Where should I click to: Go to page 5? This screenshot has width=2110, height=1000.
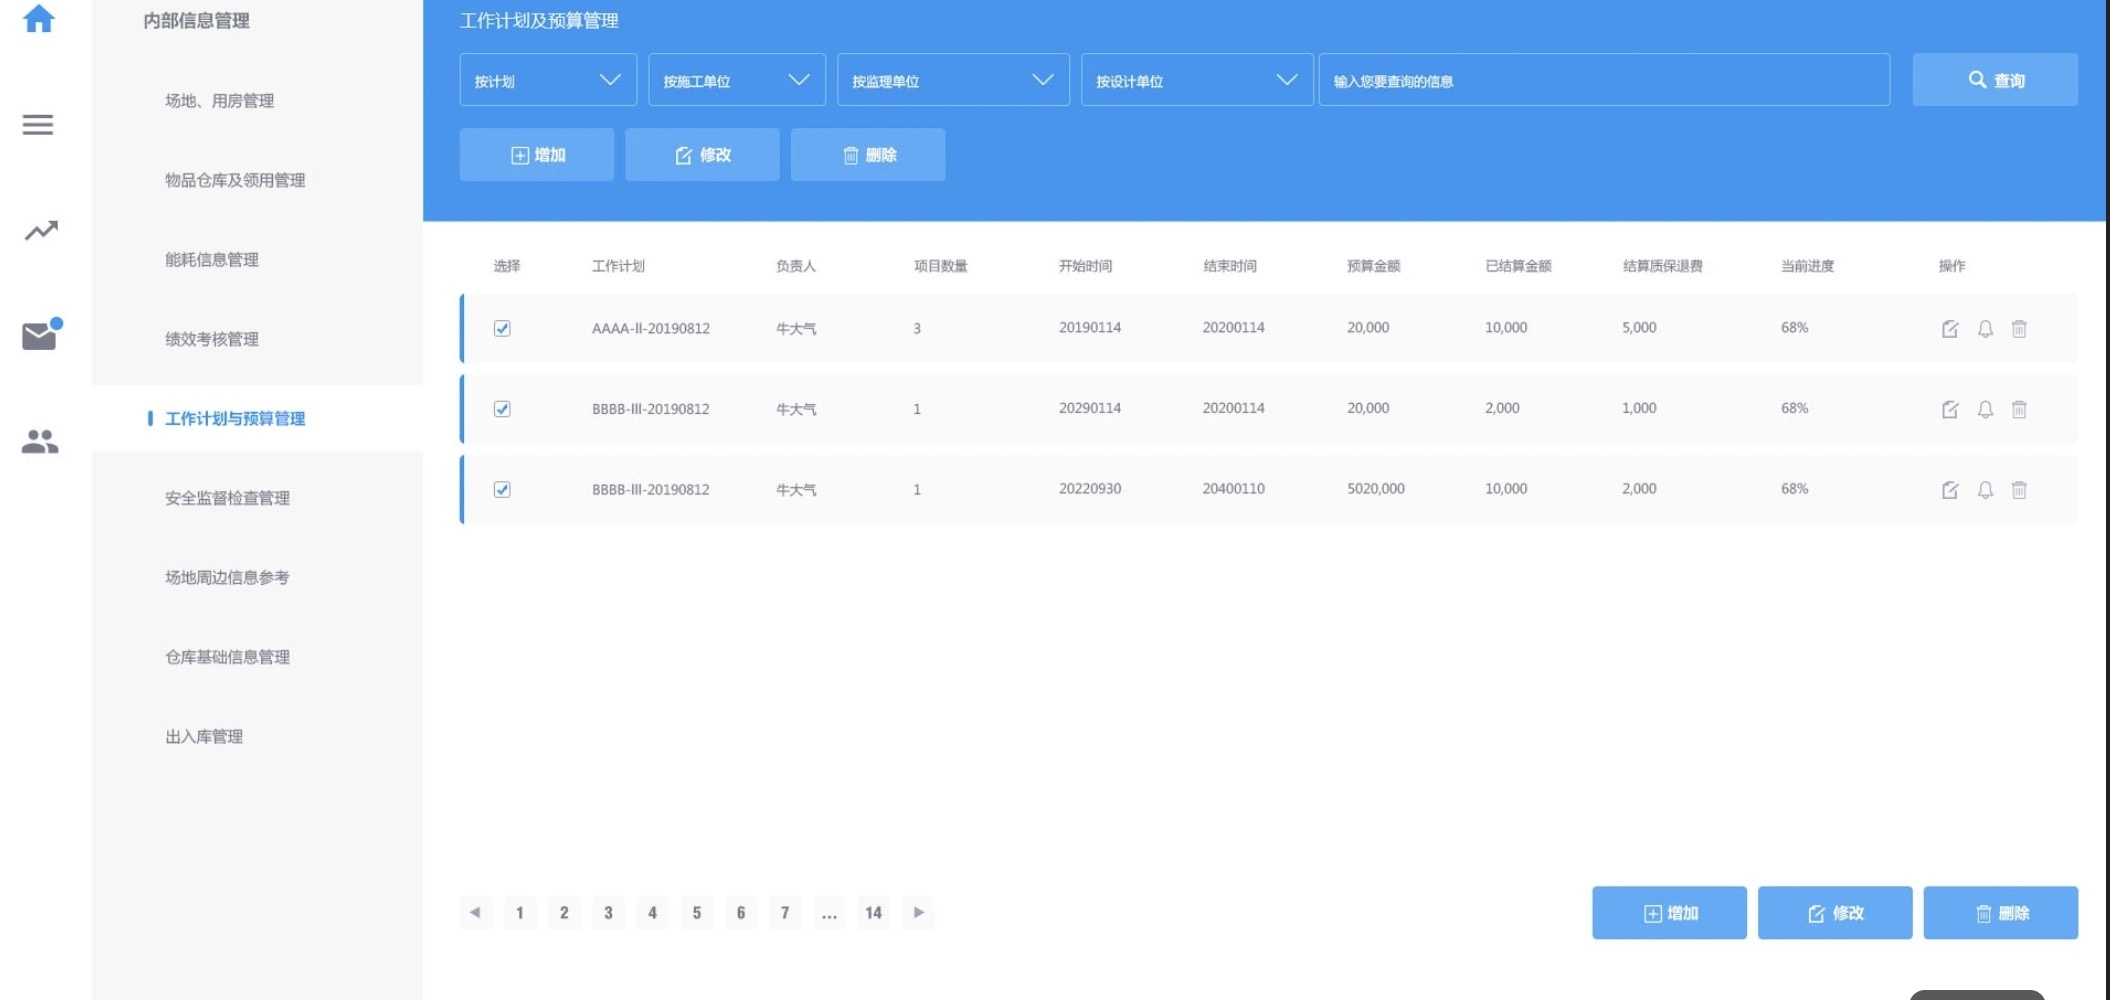pyautogui.click(x=697, y=913)
